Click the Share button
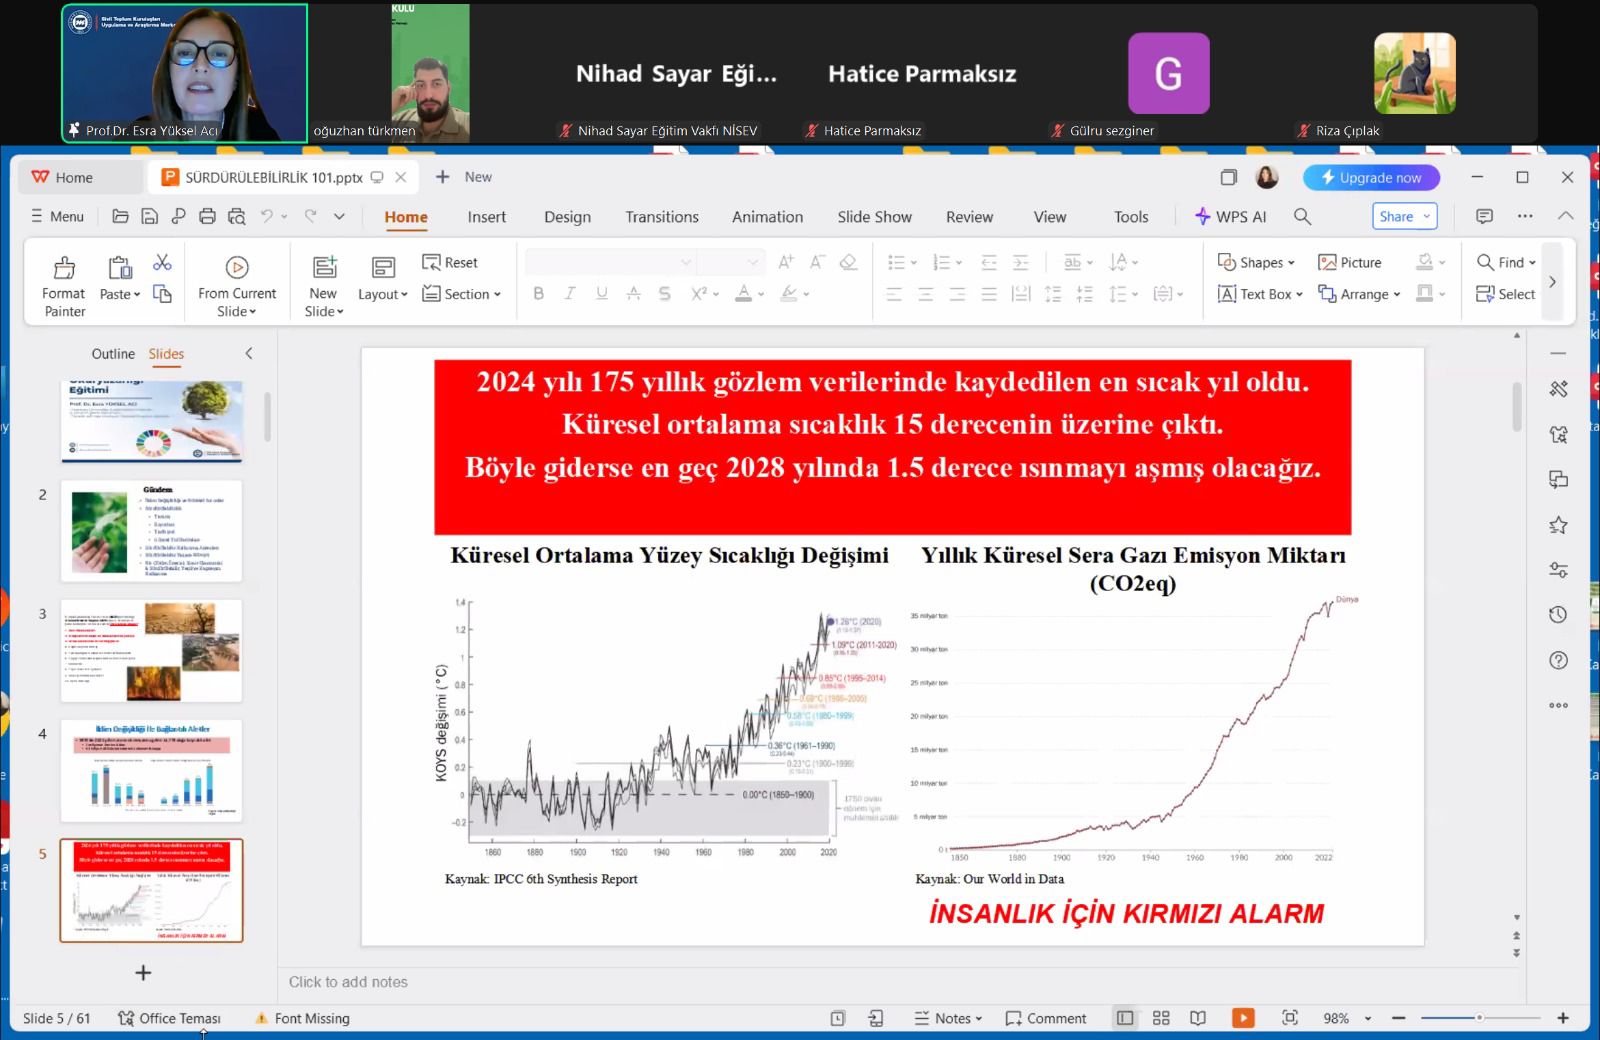 pyautogui.click(x=1404, y=216)
